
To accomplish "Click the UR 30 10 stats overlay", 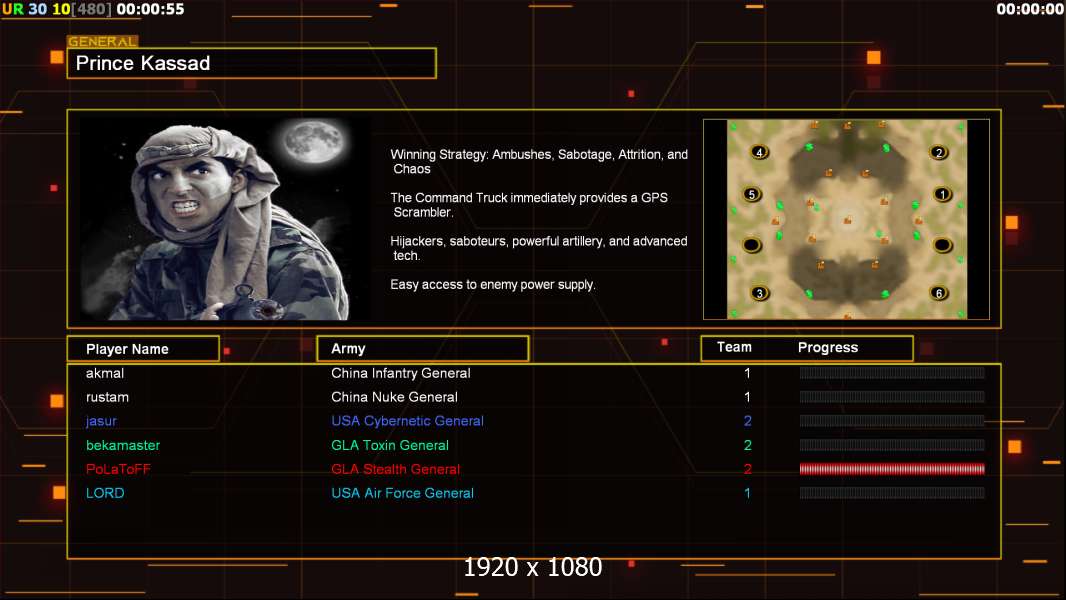I will [x=36, y=10].
